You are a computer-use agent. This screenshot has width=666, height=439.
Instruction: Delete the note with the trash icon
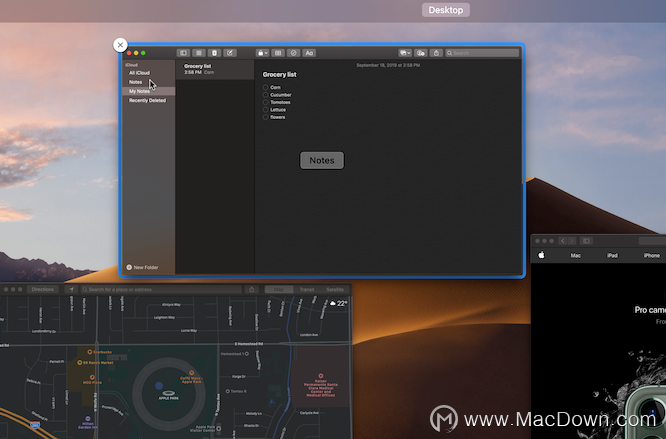[214, 53]
